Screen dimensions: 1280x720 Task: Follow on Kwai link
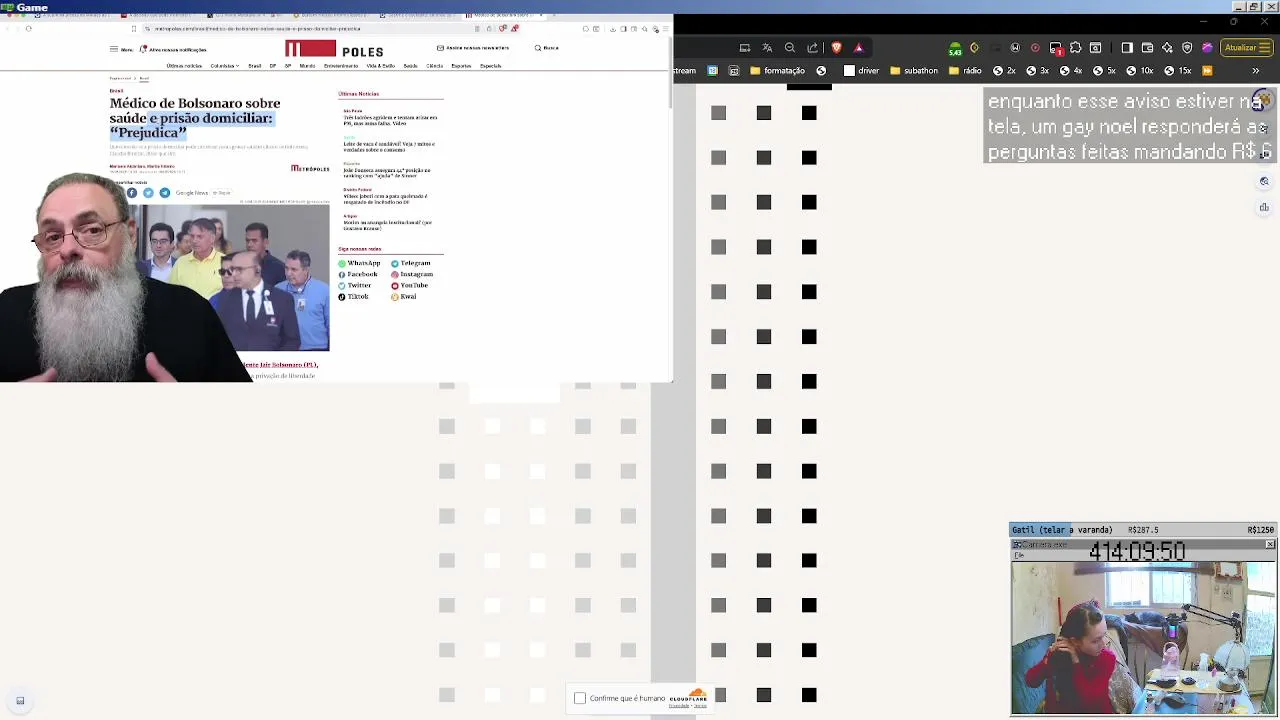pos(404,297)
